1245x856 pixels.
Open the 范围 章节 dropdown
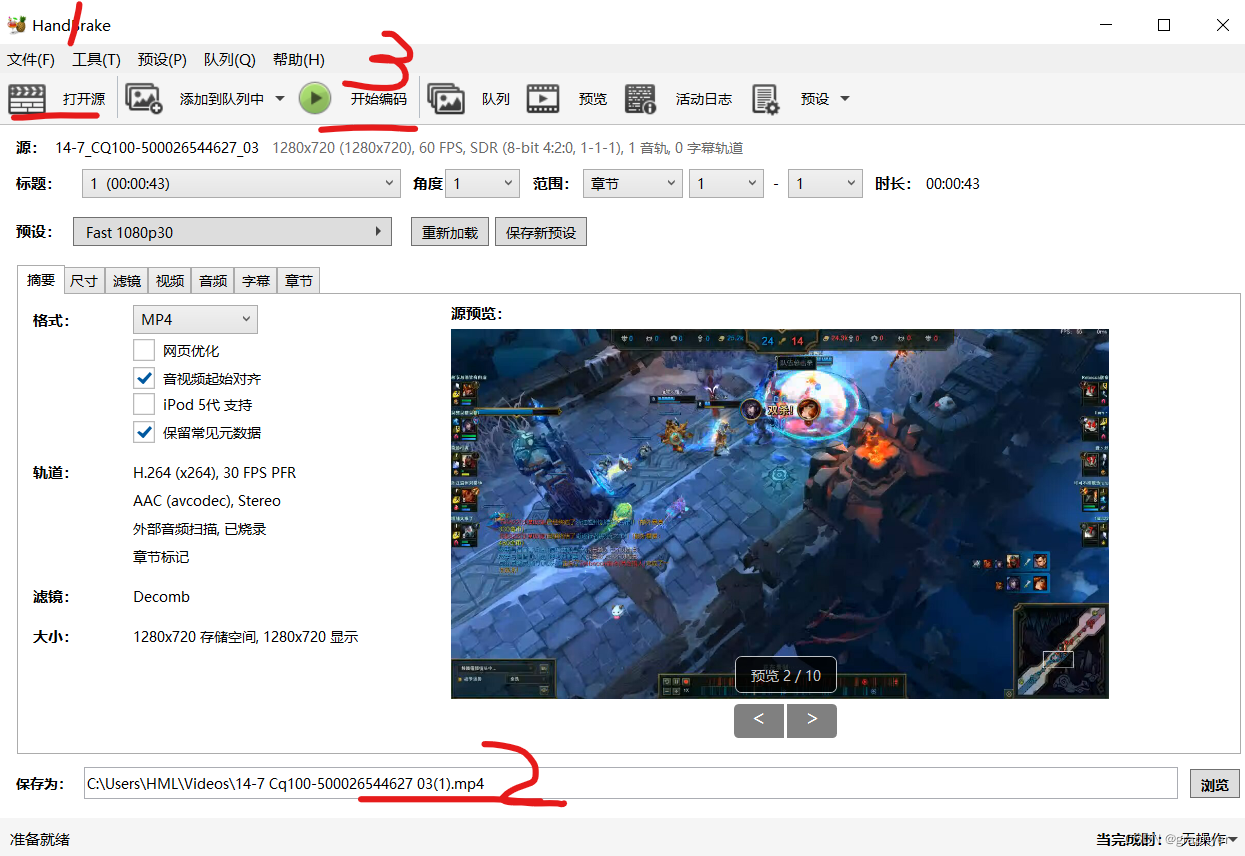633,184
